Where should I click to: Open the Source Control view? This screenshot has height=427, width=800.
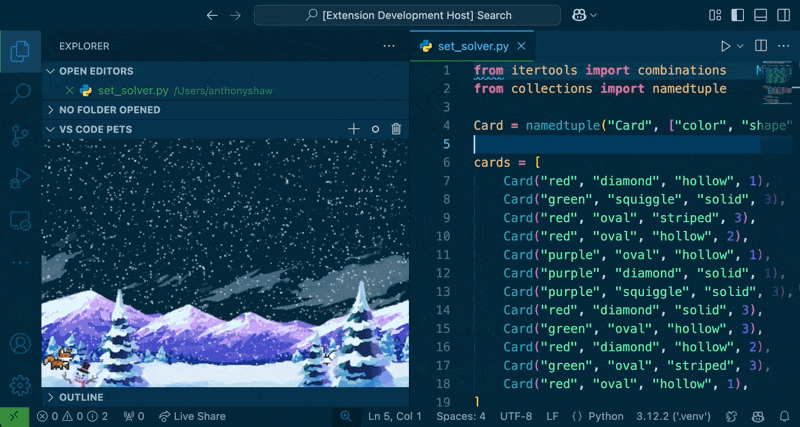20,136
